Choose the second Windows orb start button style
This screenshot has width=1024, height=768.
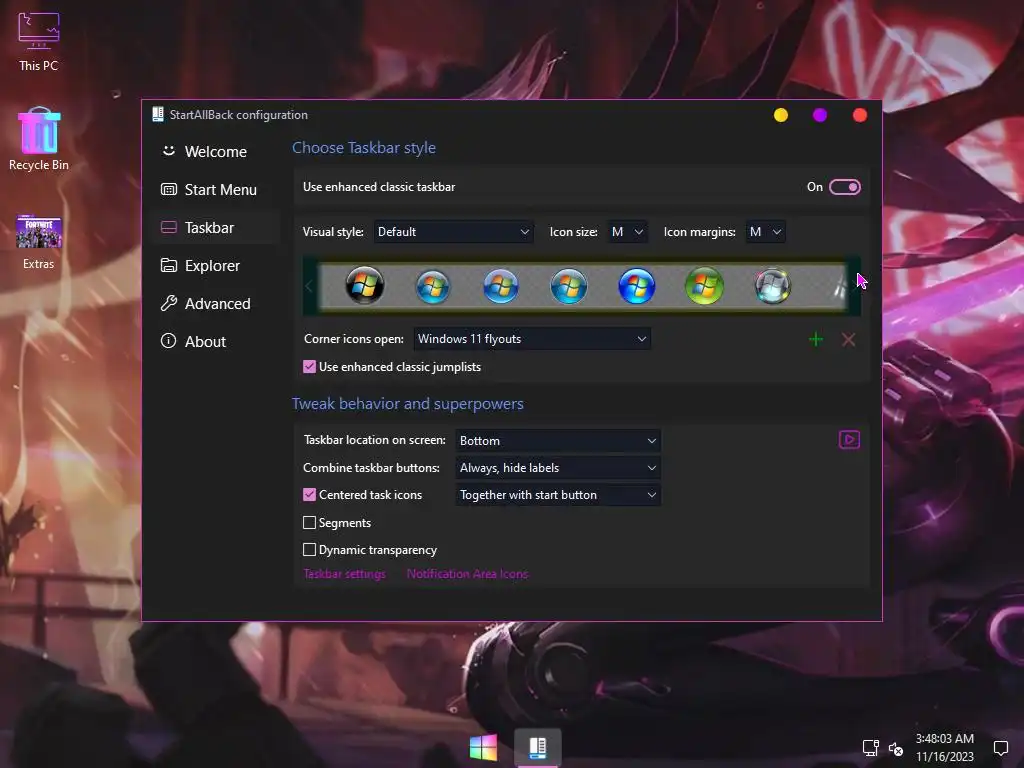[432, 285]
